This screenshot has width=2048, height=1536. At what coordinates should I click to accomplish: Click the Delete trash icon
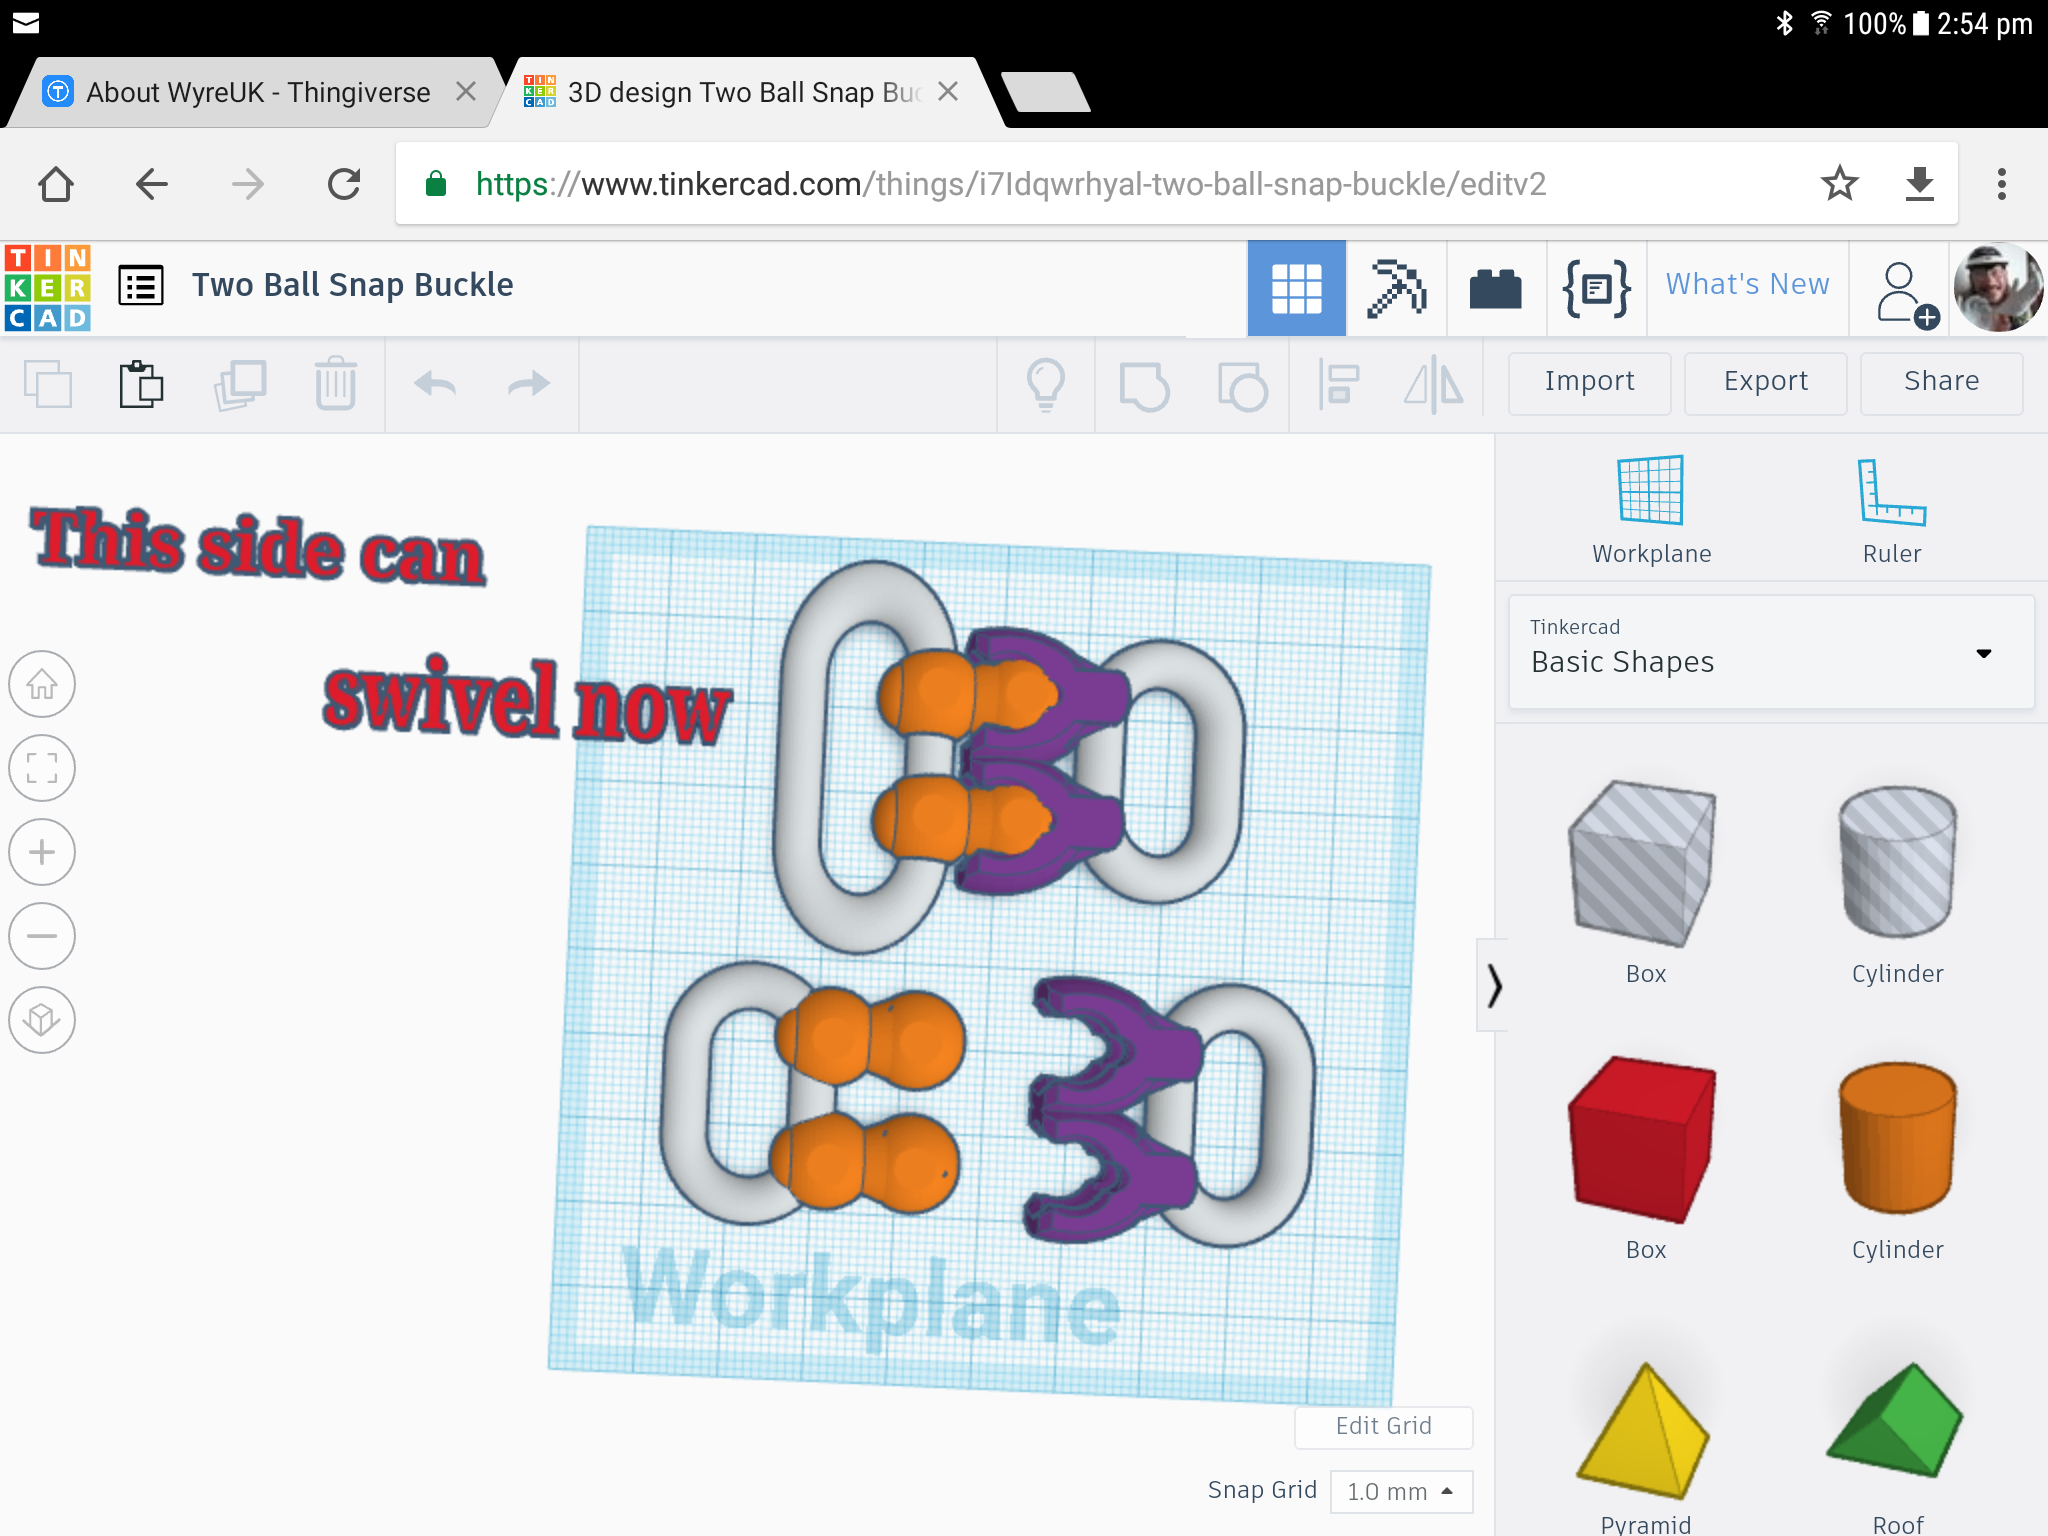[x=336, y=383]
